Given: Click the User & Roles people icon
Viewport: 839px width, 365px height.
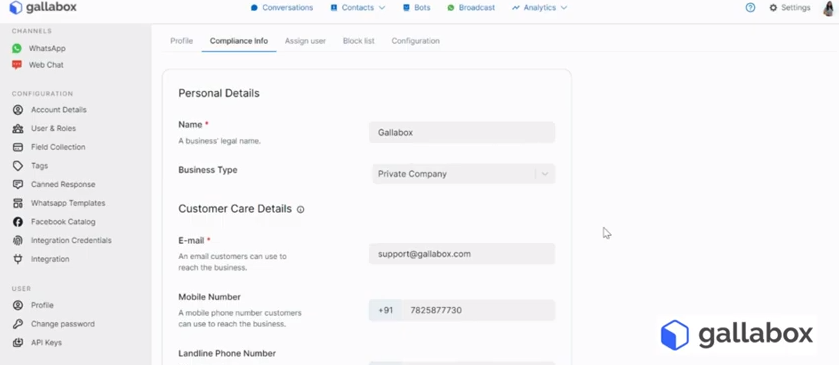Looking at the screenshot, I should (x=18, y=128).
